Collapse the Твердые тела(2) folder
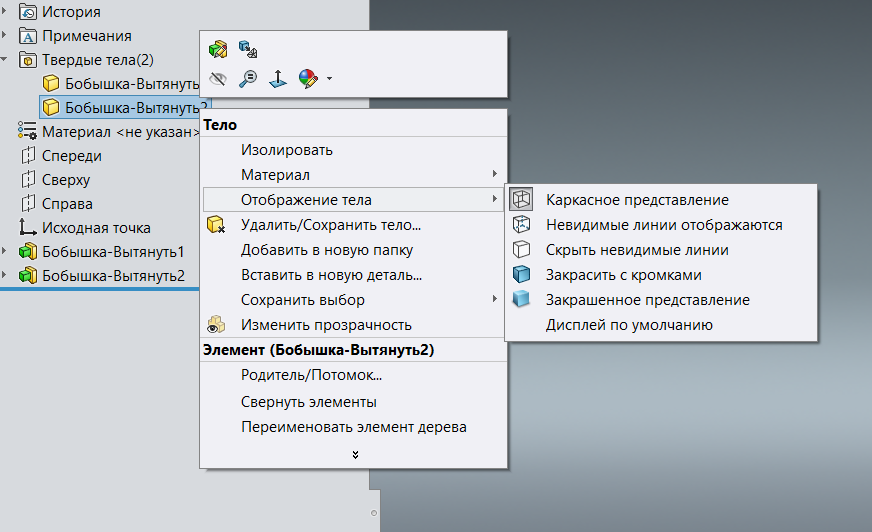The height and width of the screenshot is (532, 872). click(x=6, y=59)
